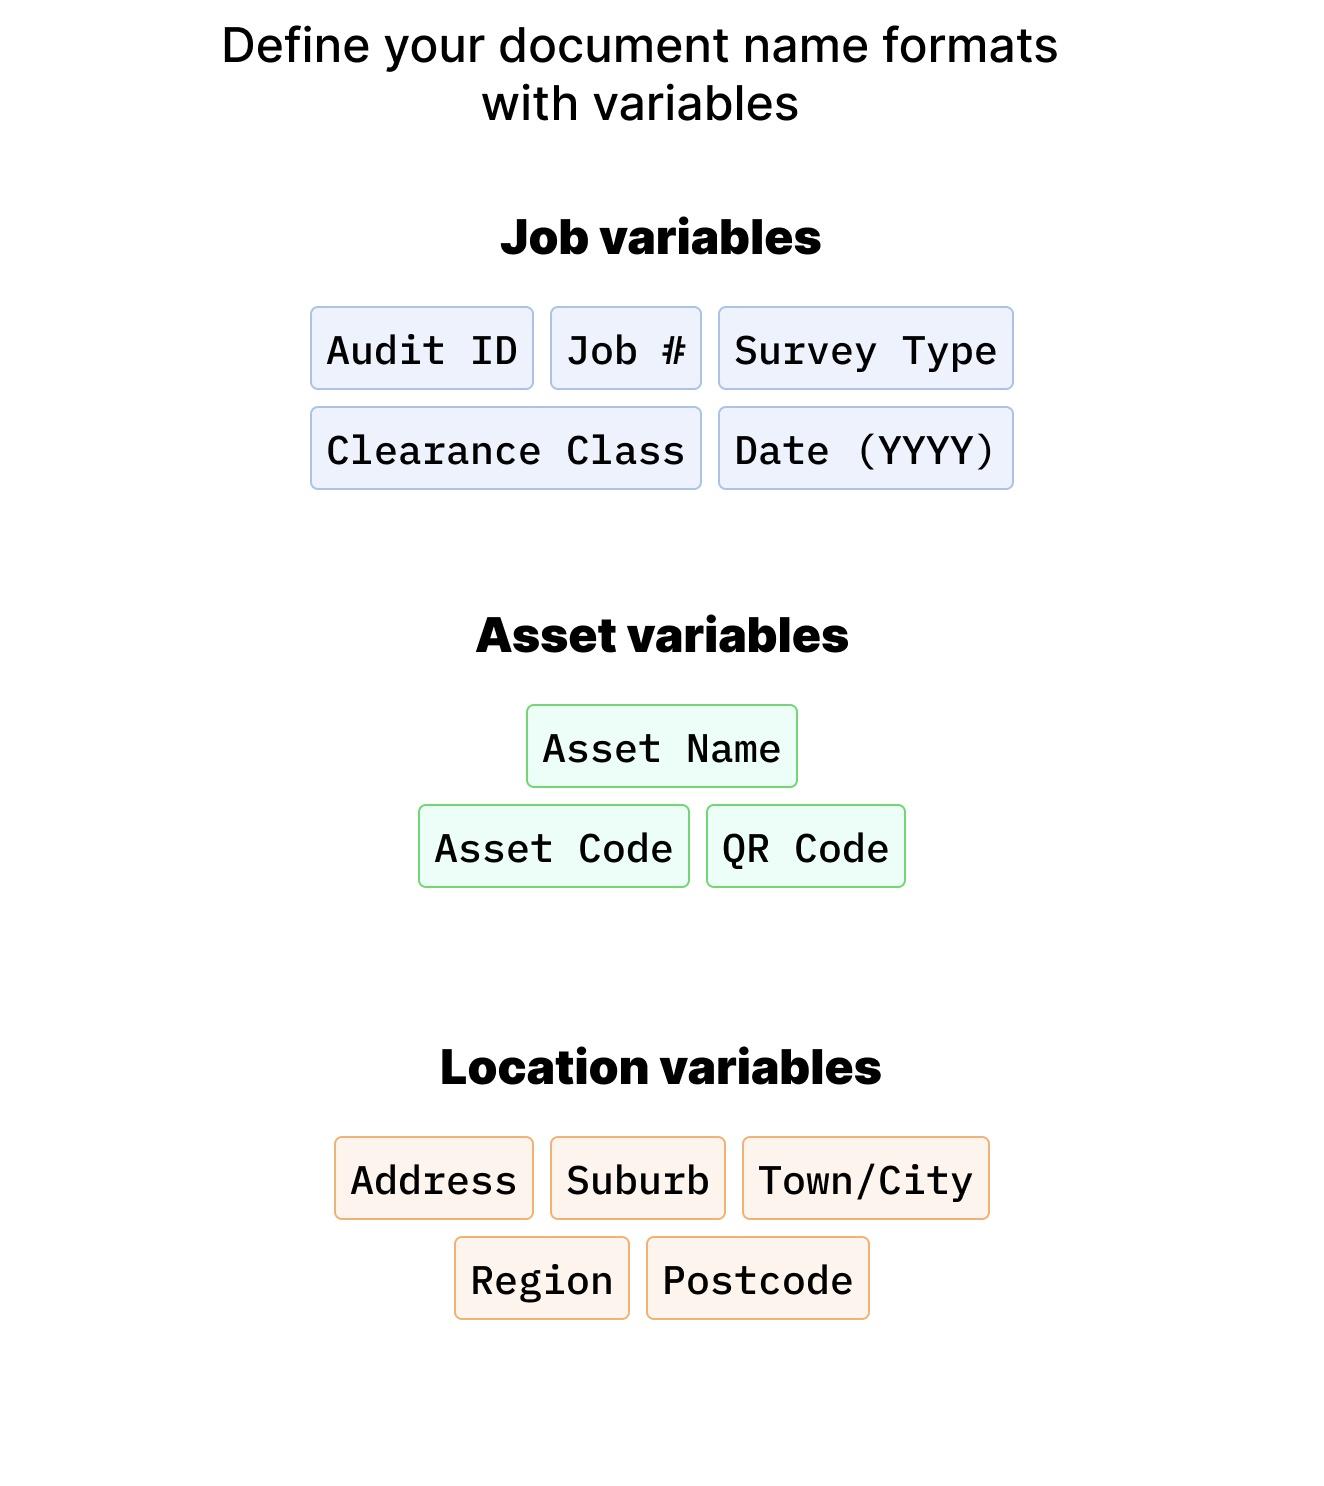Select the QR Code variable

coord(806,846)
